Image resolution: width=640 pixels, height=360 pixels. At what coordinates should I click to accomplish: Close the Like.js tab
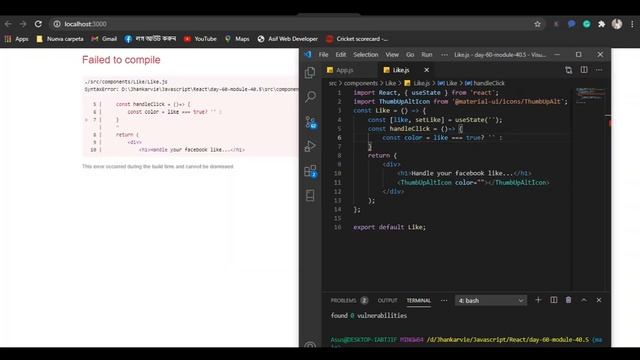pos(427,70)
